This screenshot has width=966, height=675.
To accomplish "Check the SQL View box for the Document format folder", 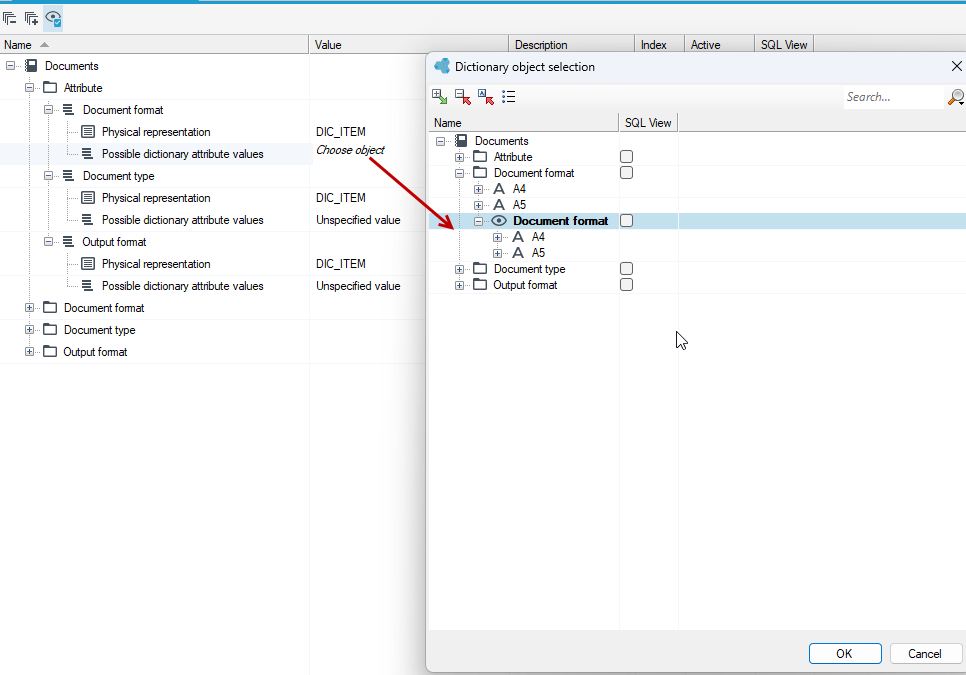I will pyautogui.click(x=627, y=173).
